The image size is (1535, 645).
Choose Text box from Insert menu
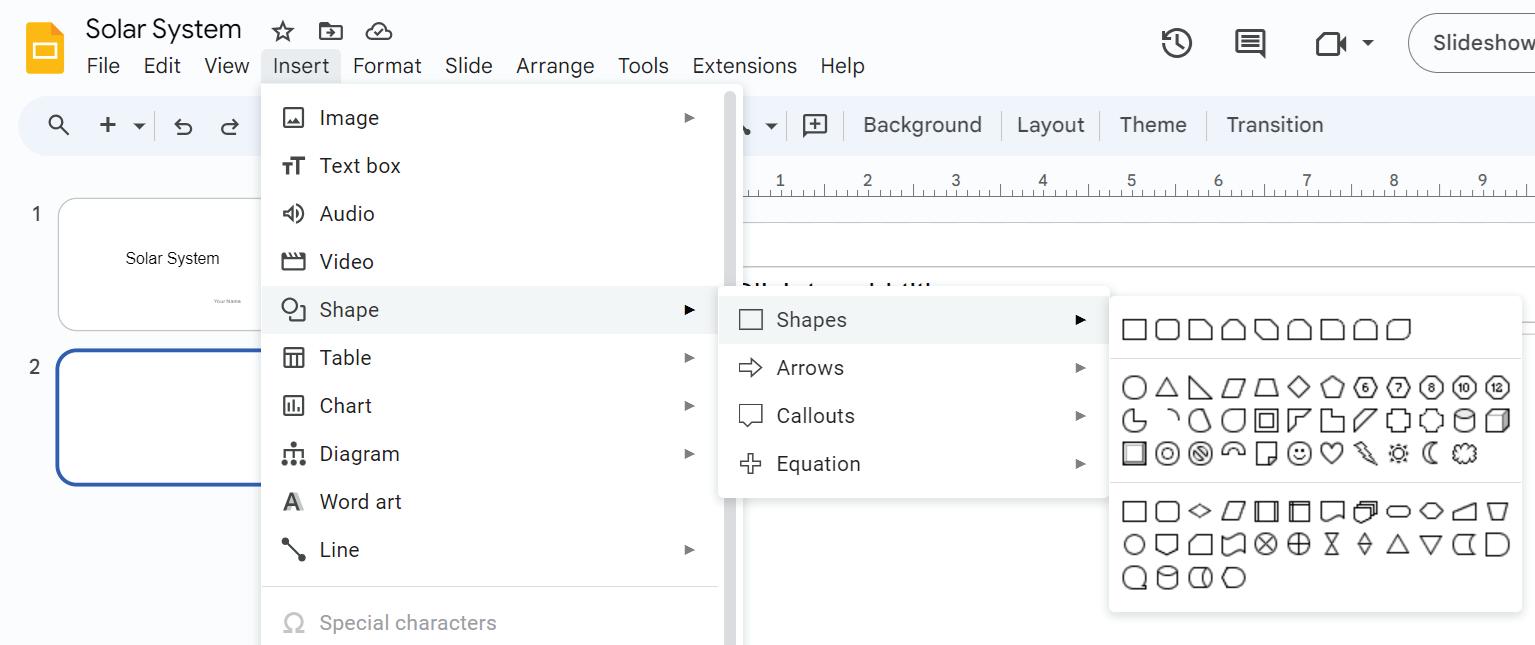[360, 166]
